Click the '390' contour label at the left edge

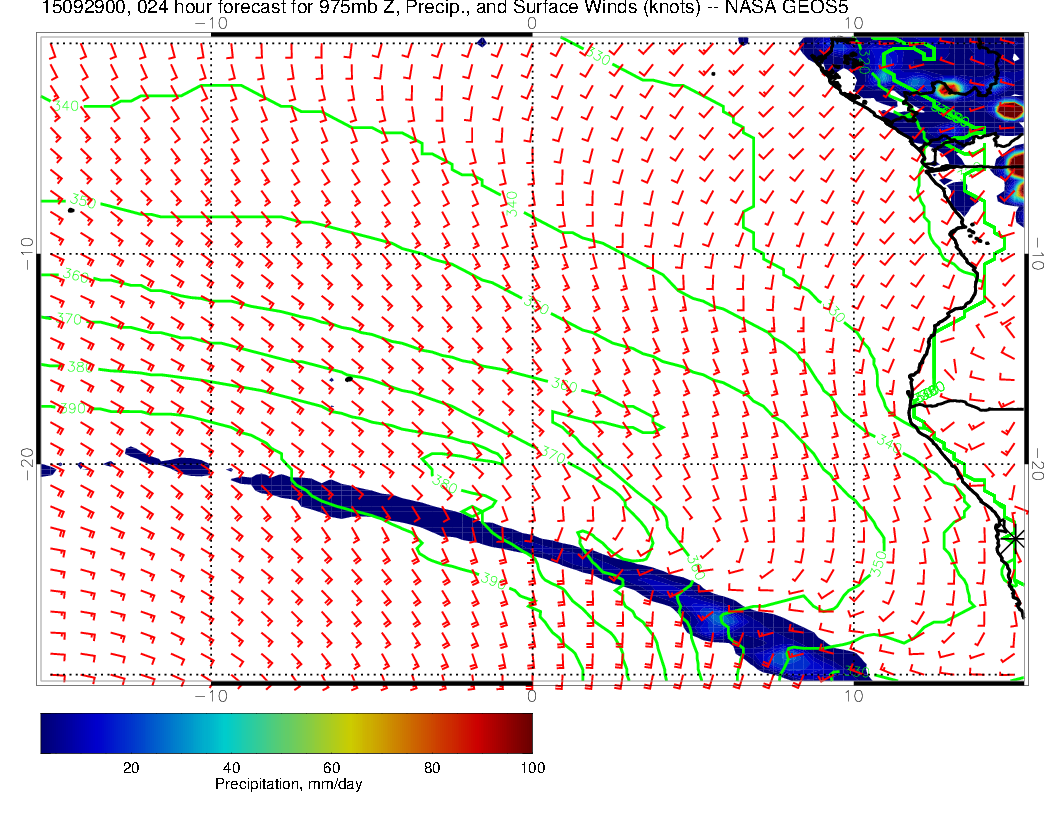(x=74, y=409)
